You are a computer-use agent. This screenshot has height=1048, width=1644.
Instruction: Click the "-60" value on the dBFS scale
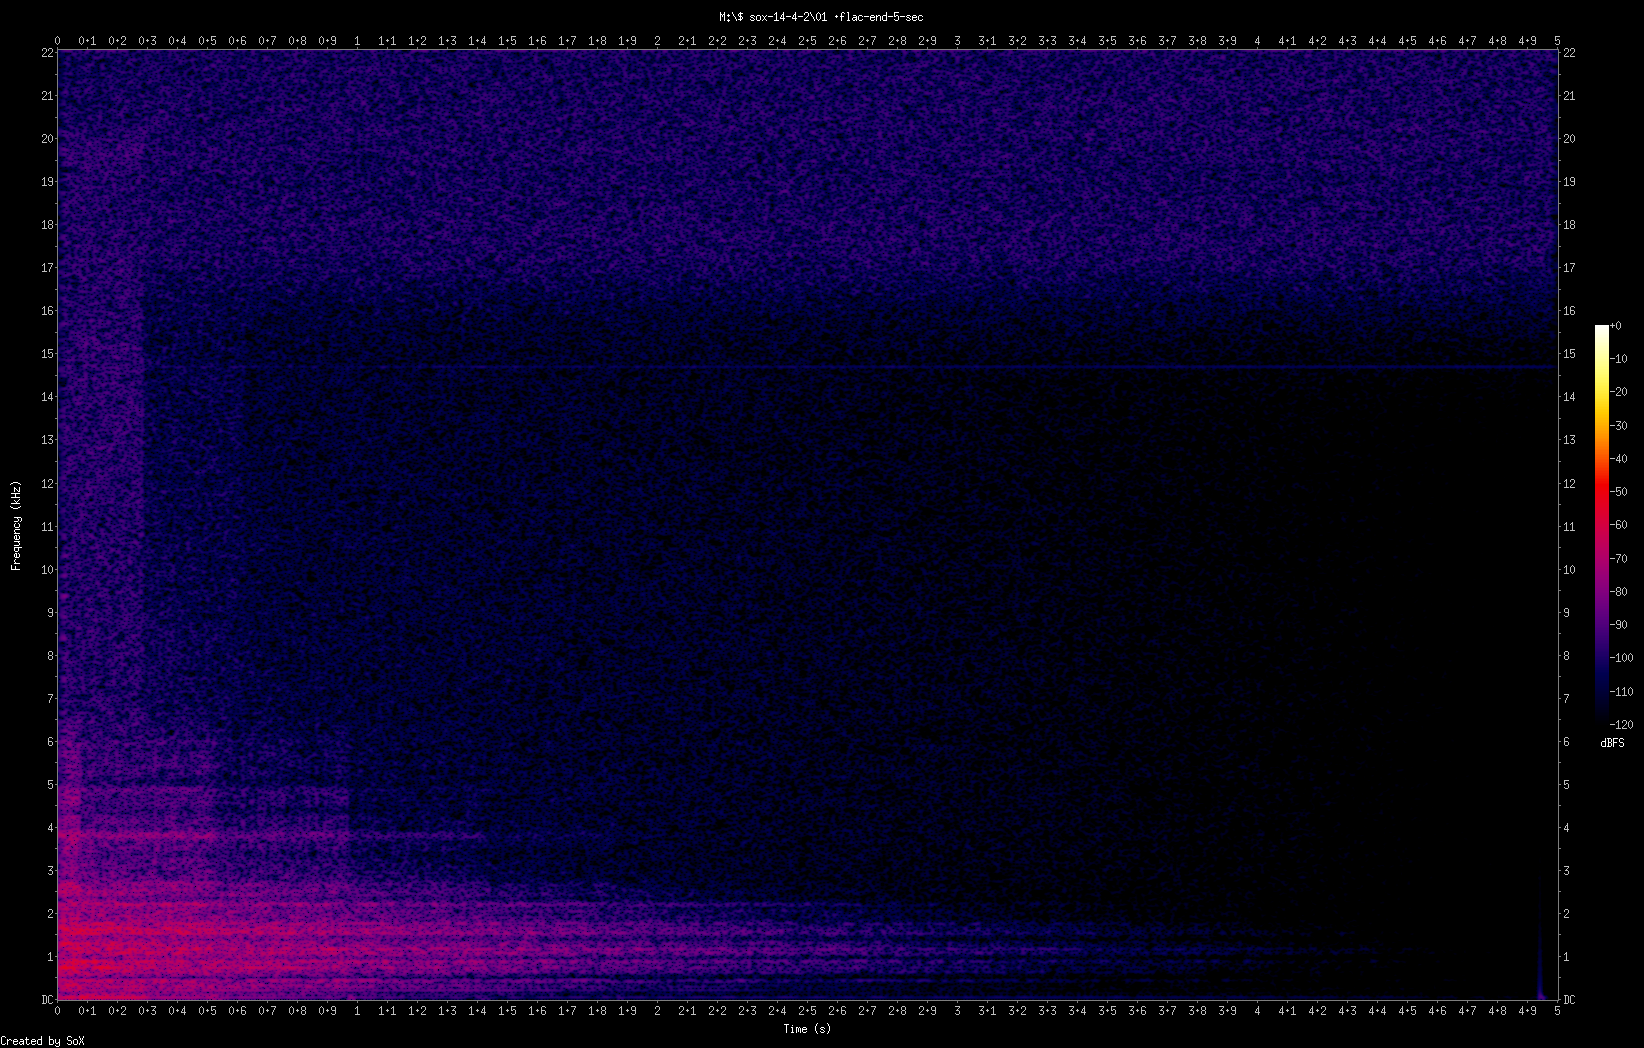[x=1619, y=525]
